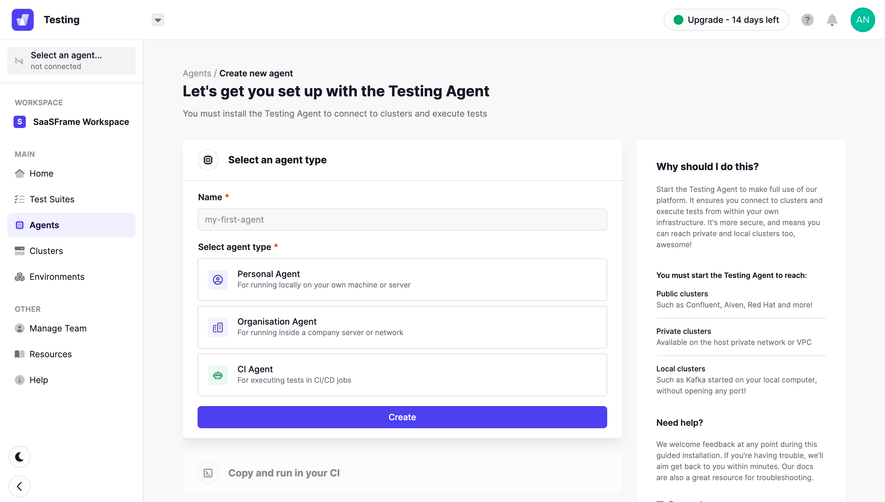Click the Upgrade - 14 days left button
This screenshot has height=502, width=885.
[x=726, y=20]
